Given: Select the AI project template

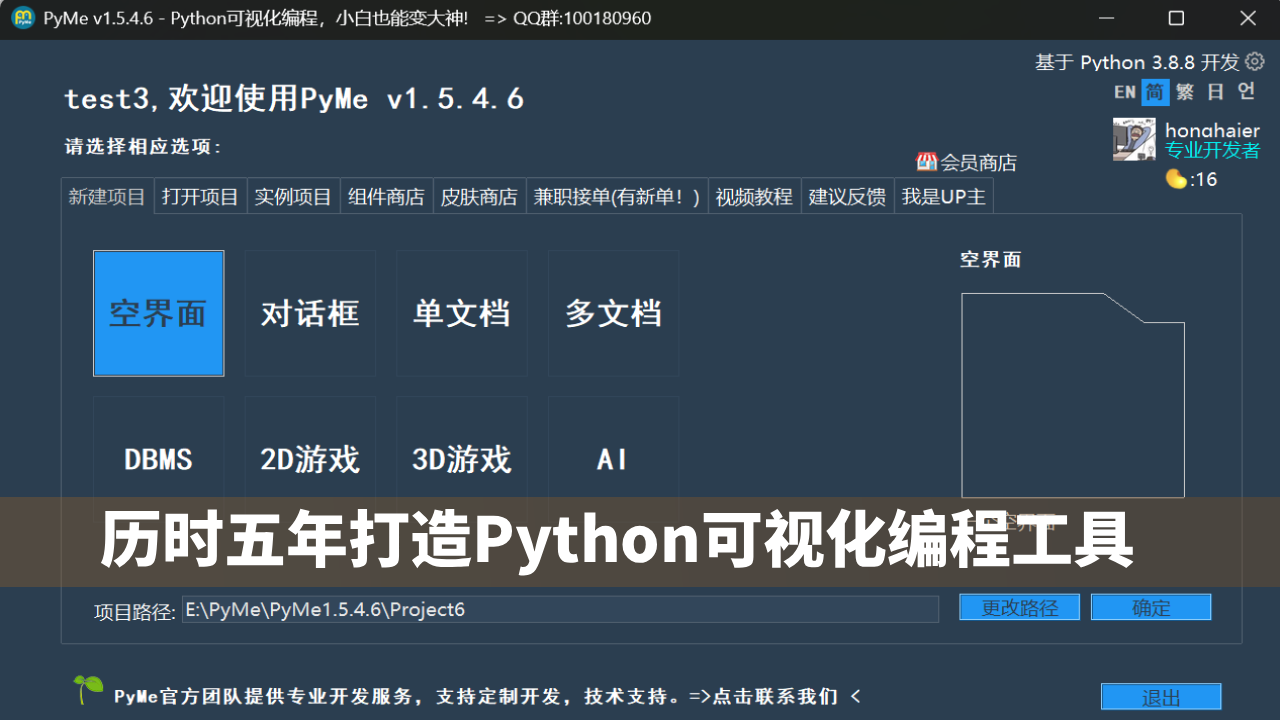Looking at the screenshot, I should (613, 460).
